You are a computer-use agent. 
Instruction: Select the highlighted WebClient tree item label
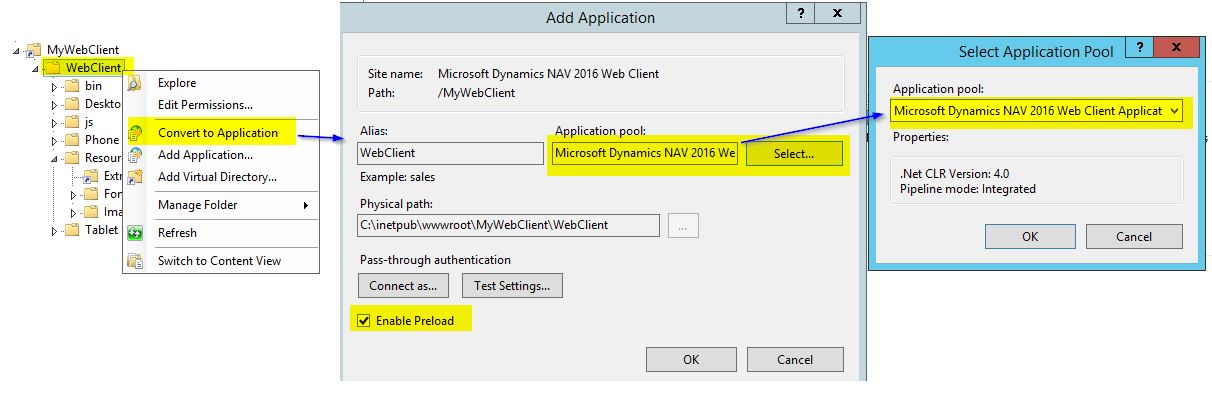tap(94, 67)
